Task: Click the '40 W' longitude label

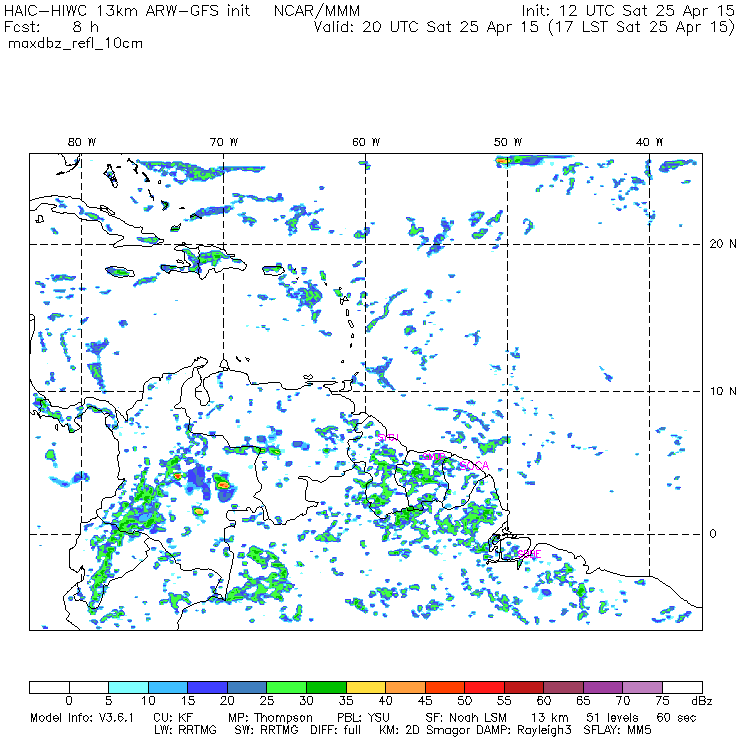Action: point(649,142)
